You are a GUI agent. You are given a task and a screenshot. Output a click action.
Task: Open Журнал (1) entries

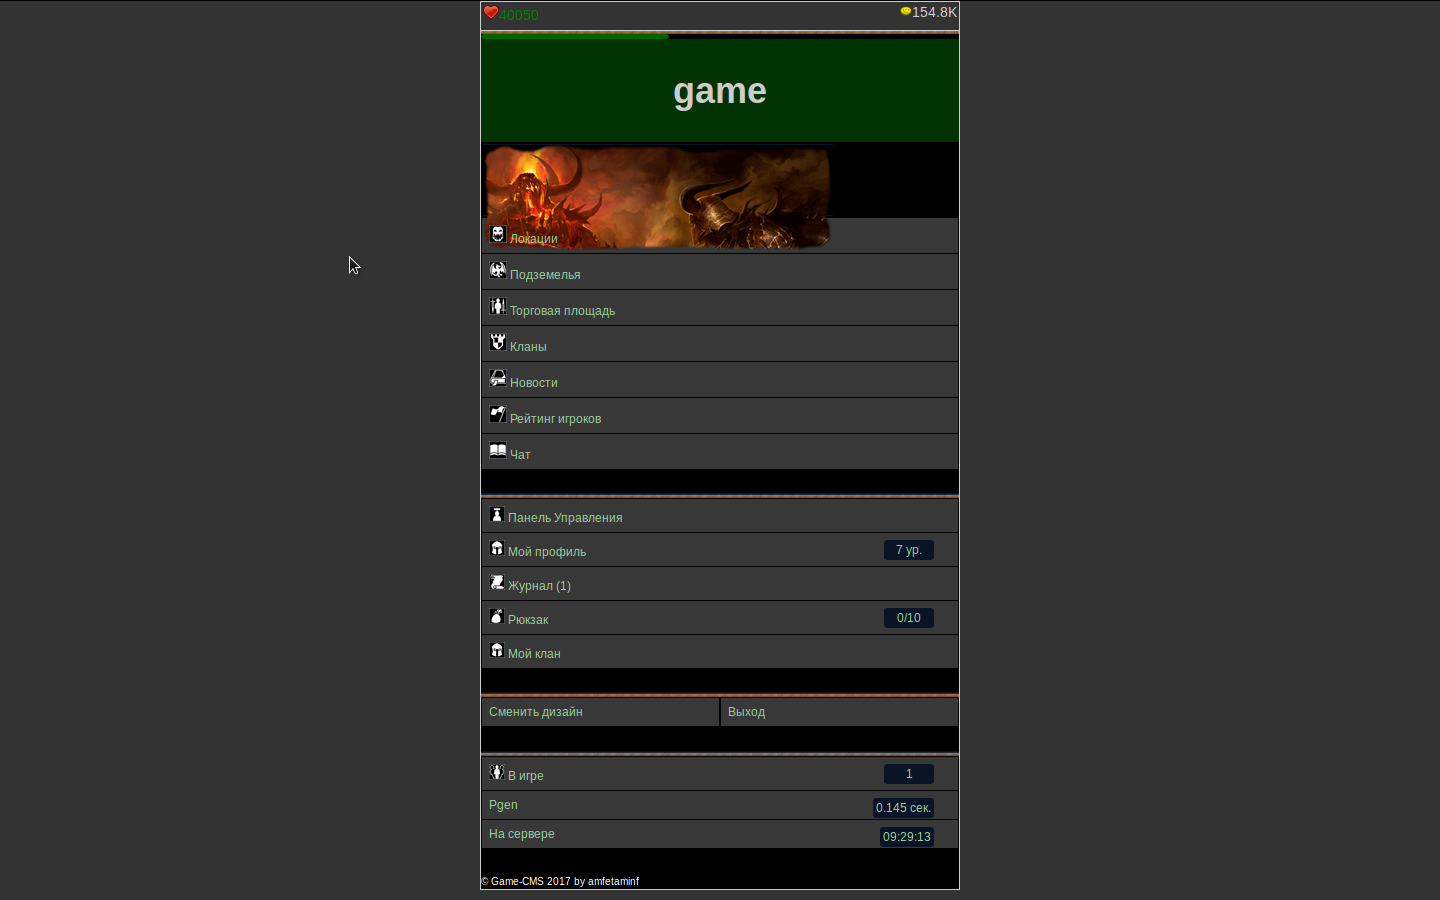[539, 586]
